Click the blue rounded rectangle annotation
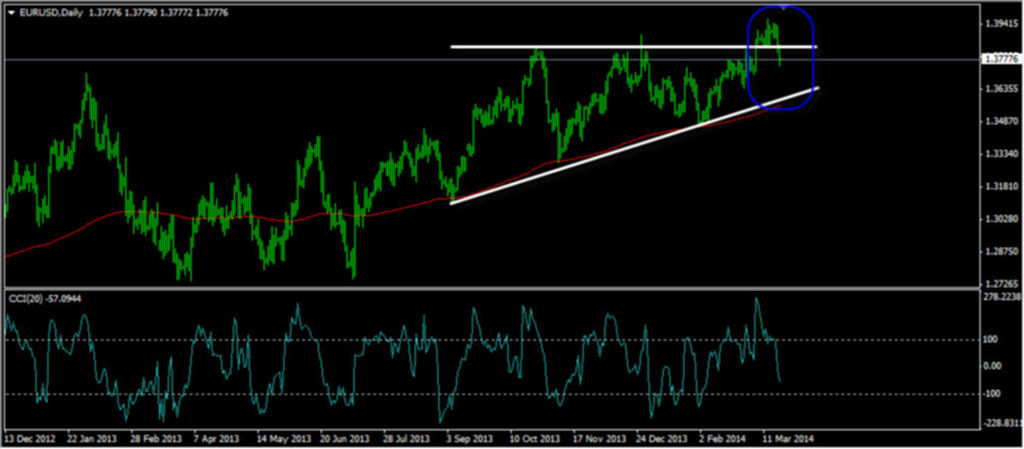Viewport: 1024px width, 449px height. (x=813, y=60)
